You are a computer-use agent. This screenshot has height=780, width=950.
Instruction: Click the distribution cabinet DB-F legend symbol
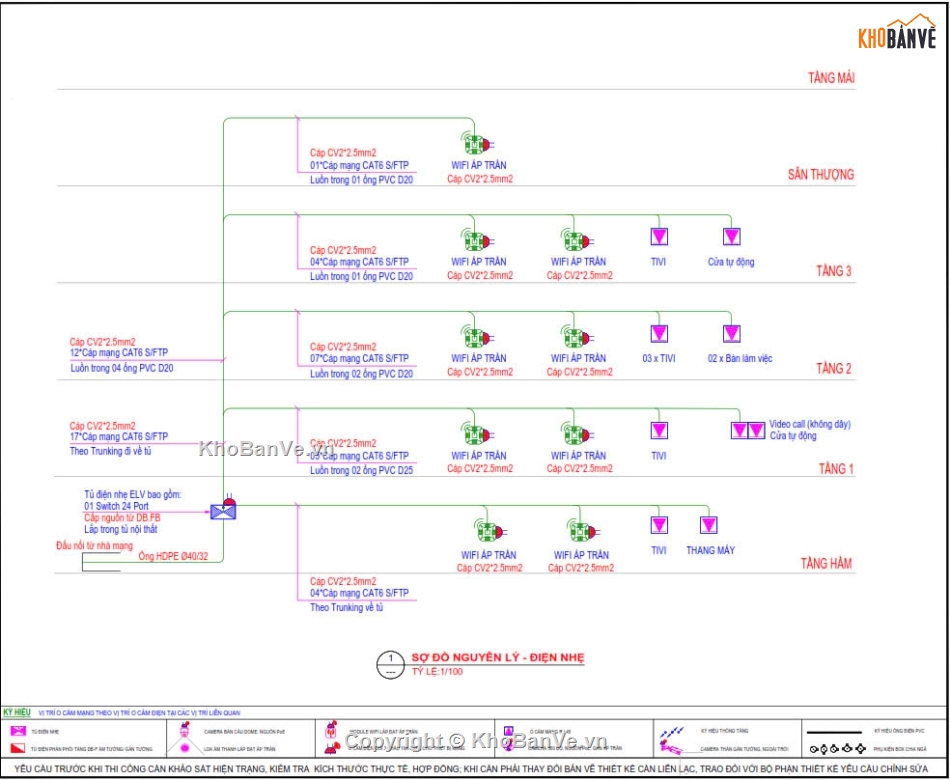pyautogui.click(x=16, y=748)
